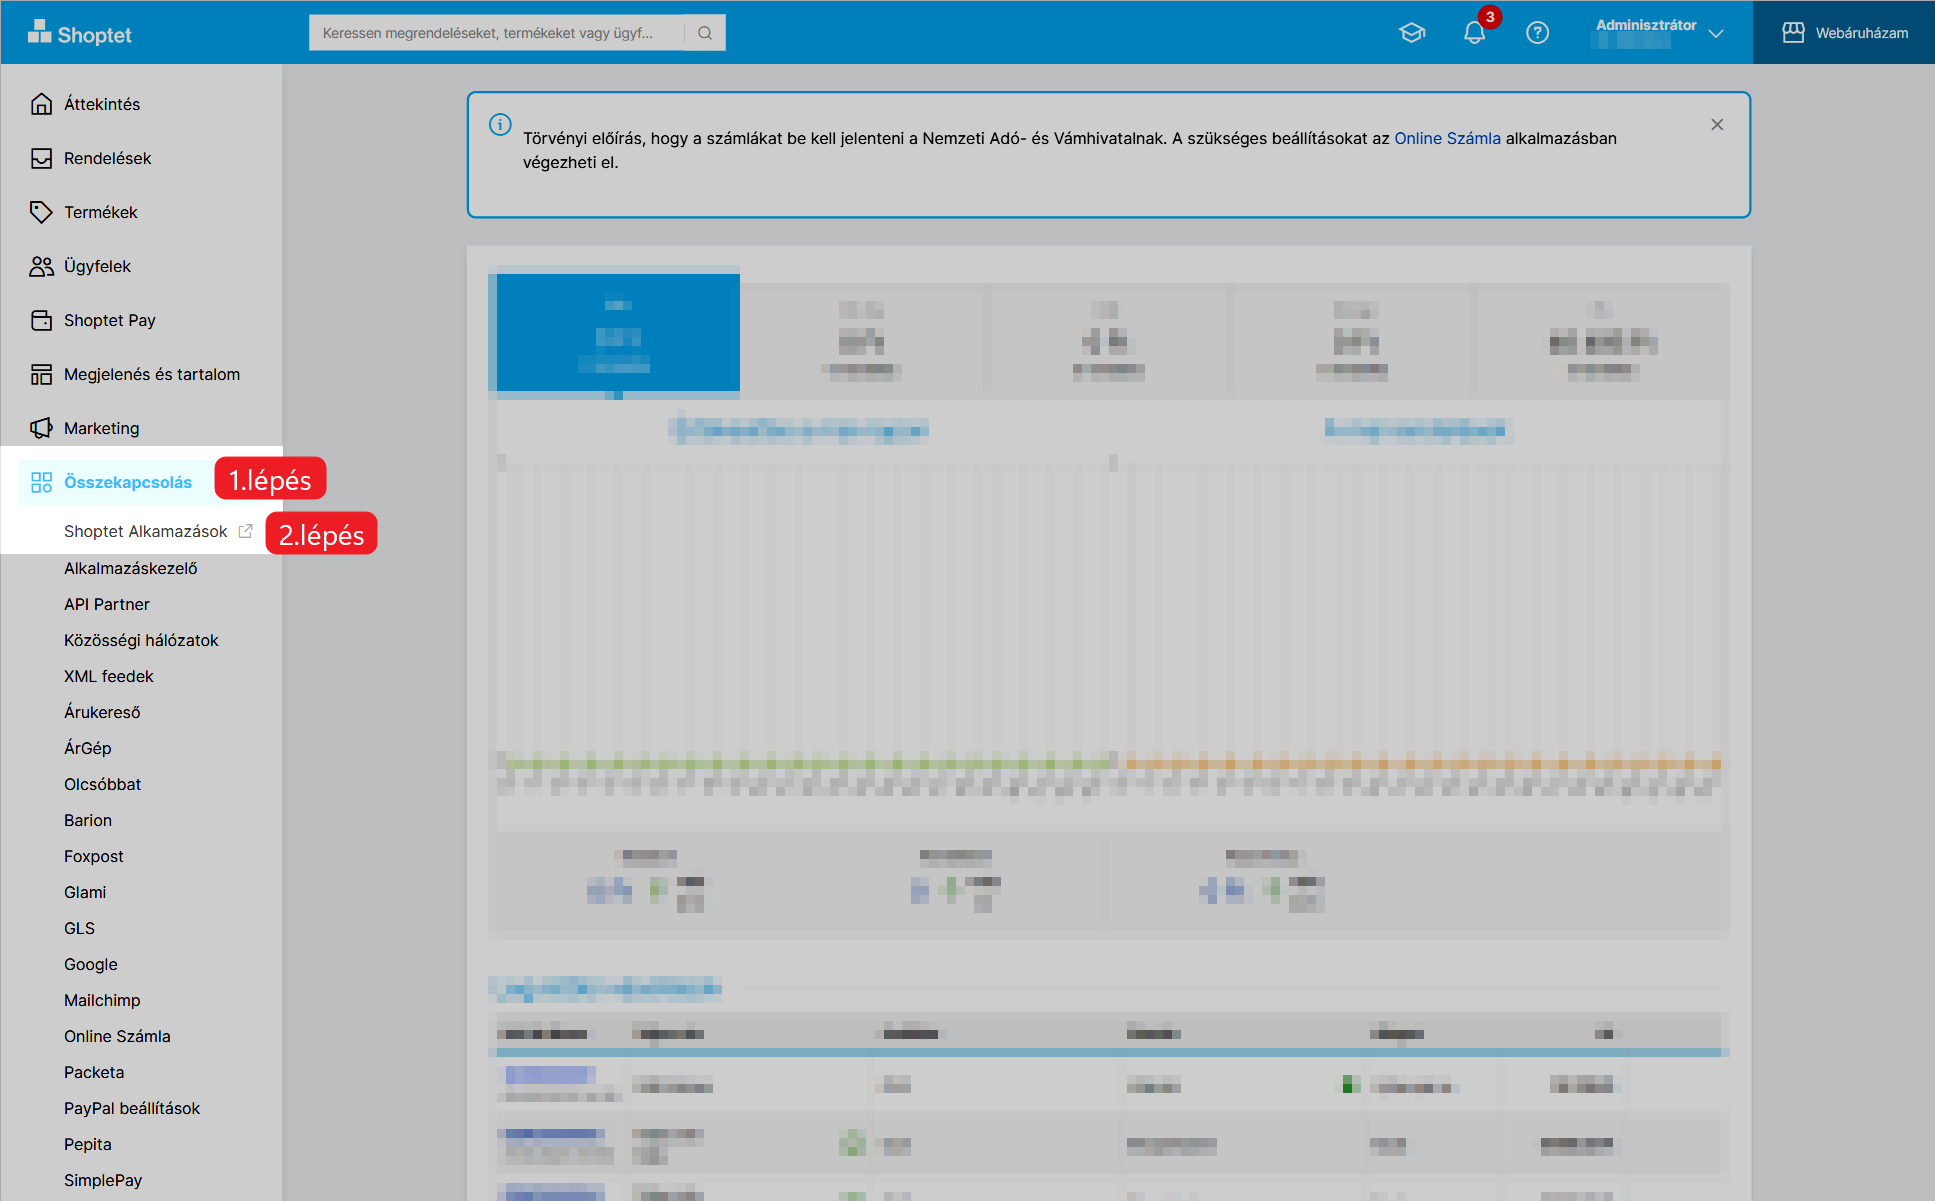The image size is (1935, 1201).
Task: Click the graduation cap academy icon
Action: click(1411, 33)
